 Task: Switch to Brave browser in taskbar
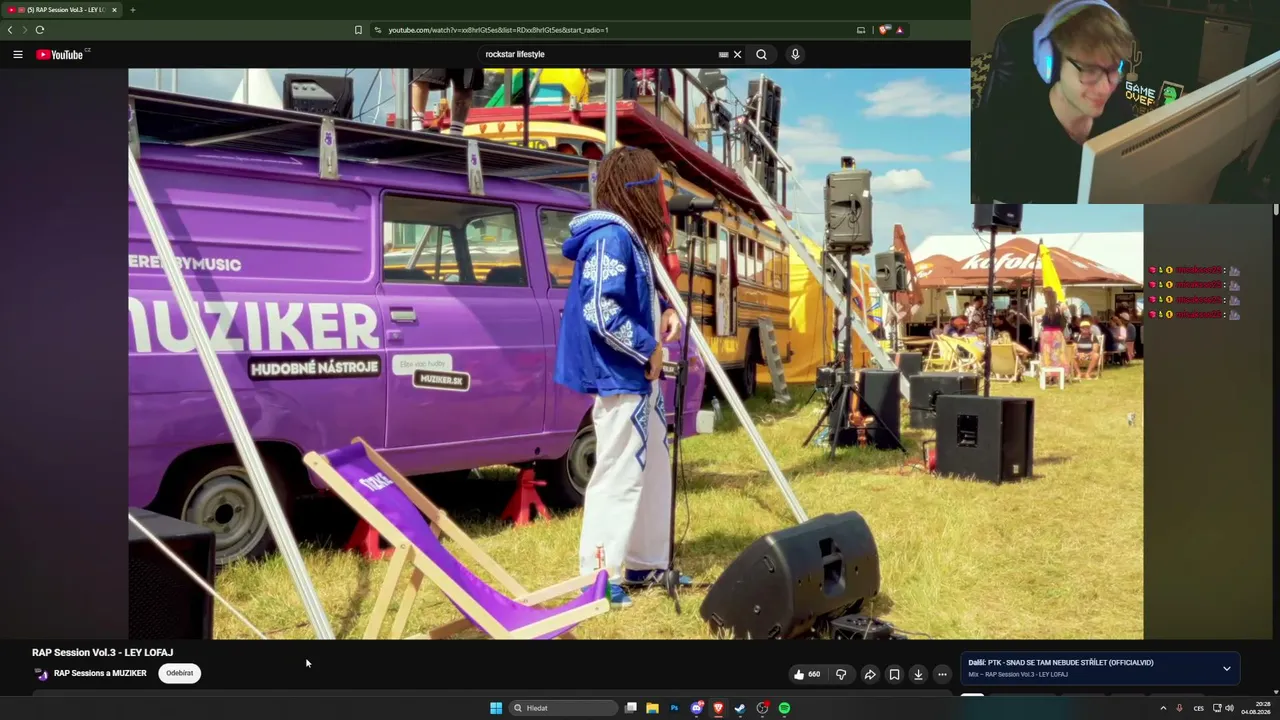tap(718, 708)
